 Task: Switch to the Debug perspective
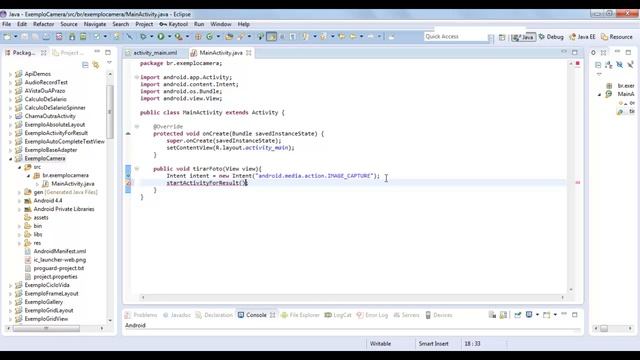pos(551,37)
